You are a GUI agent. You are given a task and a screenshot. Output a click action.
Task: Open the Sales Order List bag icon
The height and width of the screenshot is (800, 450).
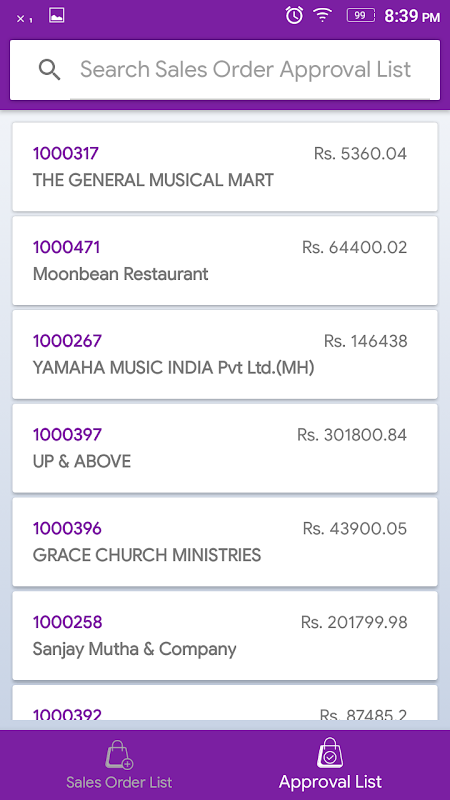tap(119, 754)
